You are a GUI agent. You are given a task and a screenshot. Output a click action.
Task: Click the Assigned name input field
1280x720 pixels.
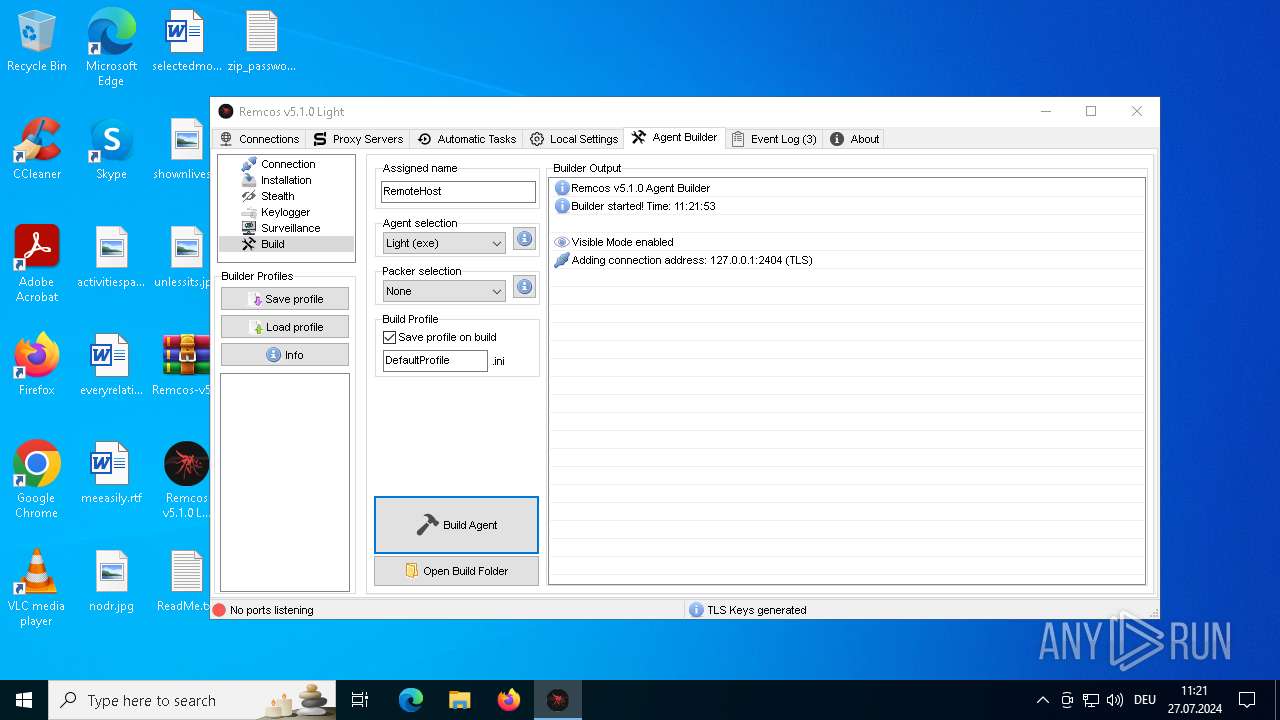458,191
